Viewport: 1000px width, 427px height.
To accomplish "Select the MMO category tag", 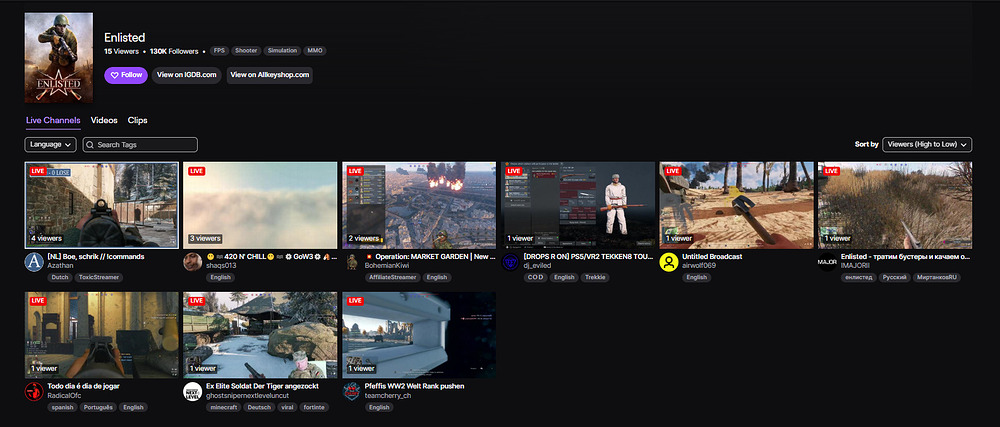I will click(x=315, y=51).
